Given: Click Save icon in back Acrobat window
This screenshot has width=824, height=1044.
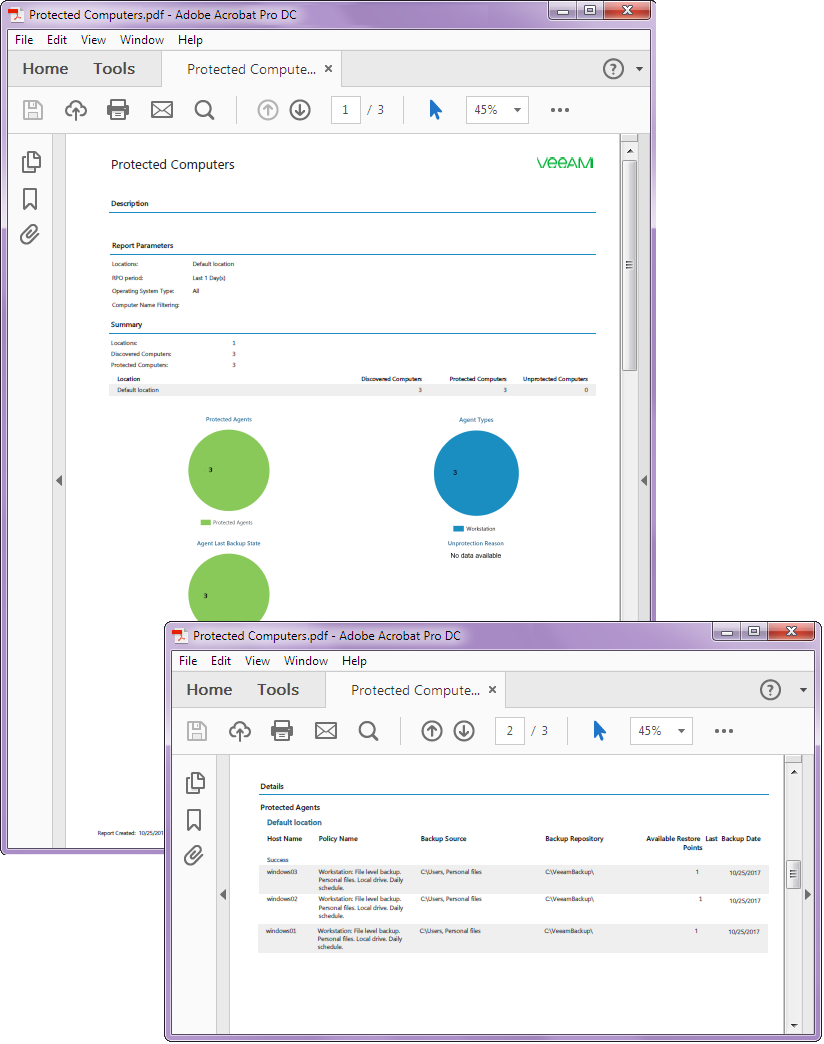Looking at the screenshot, I should coord(33,110).
